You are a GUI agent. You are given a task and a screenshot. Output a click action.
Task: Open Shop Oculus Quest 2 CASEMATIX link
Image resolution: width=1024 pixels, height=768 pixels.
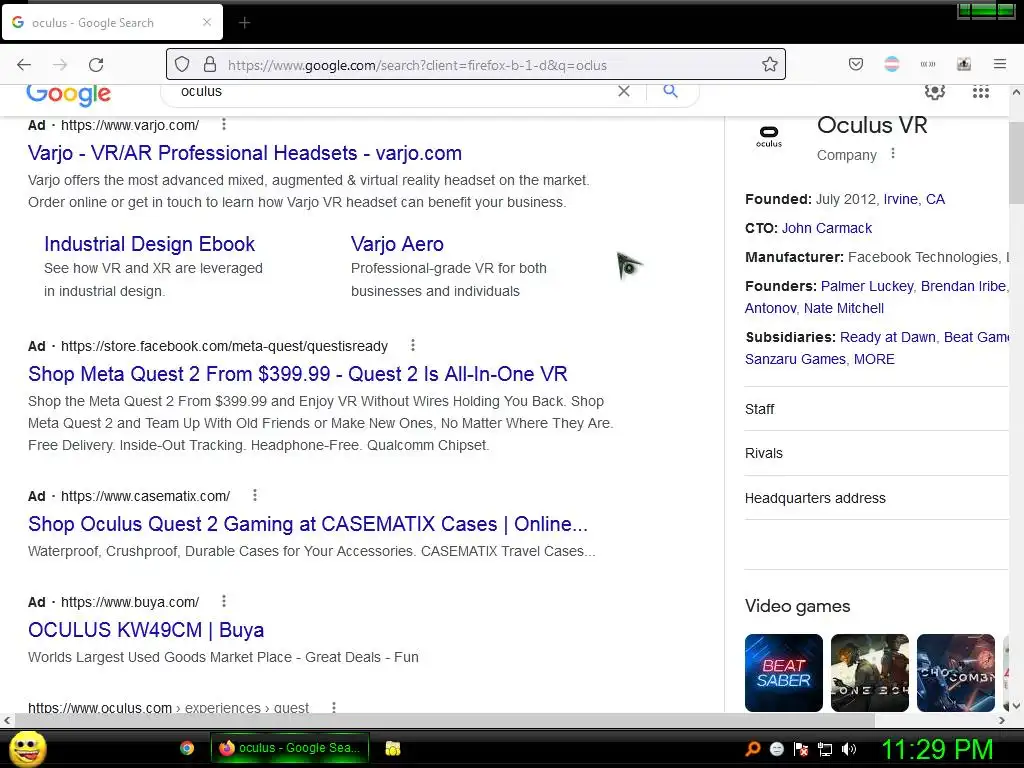pyautogui.click(x=308, y=524)
